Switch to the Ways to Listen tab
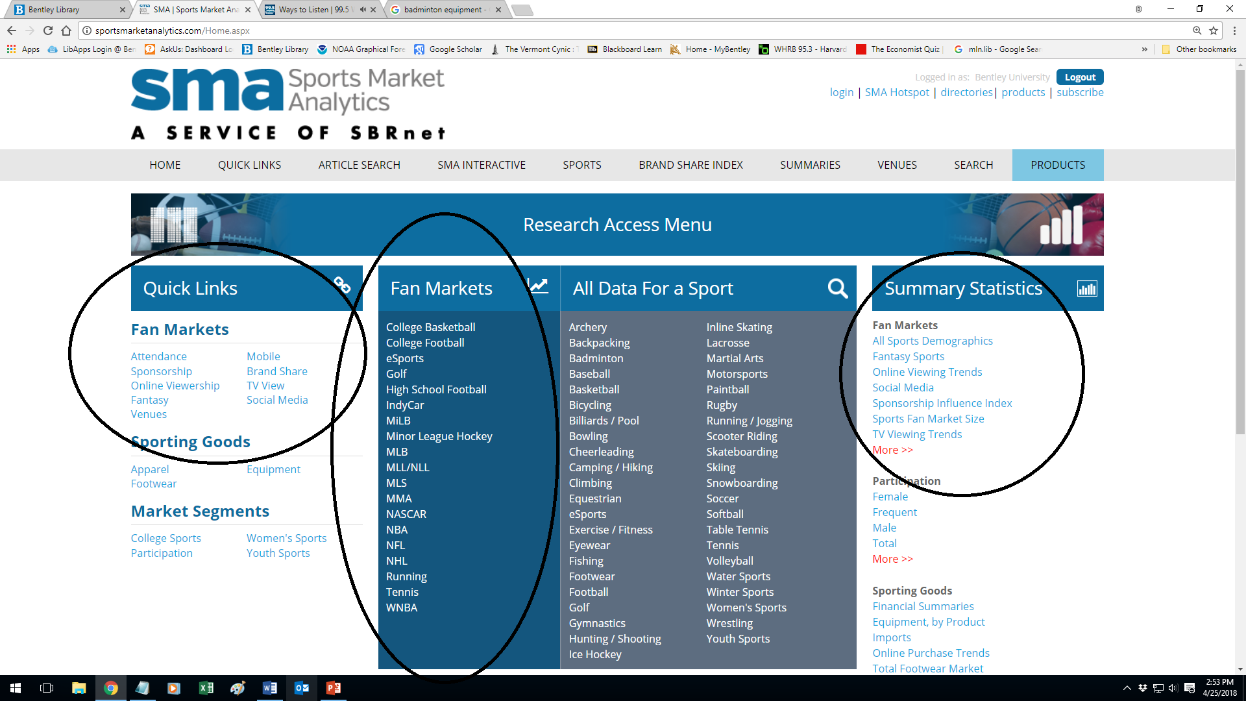Viewport: 1246px width, 701px height. [318, 9]
